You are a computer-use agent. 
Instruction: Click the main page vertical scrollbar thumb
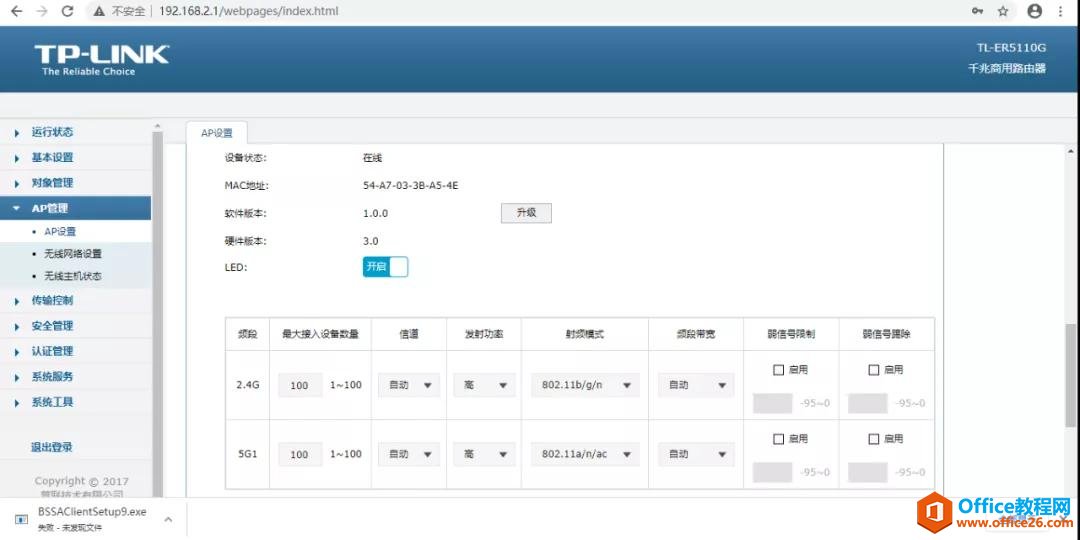(1070, 375)
